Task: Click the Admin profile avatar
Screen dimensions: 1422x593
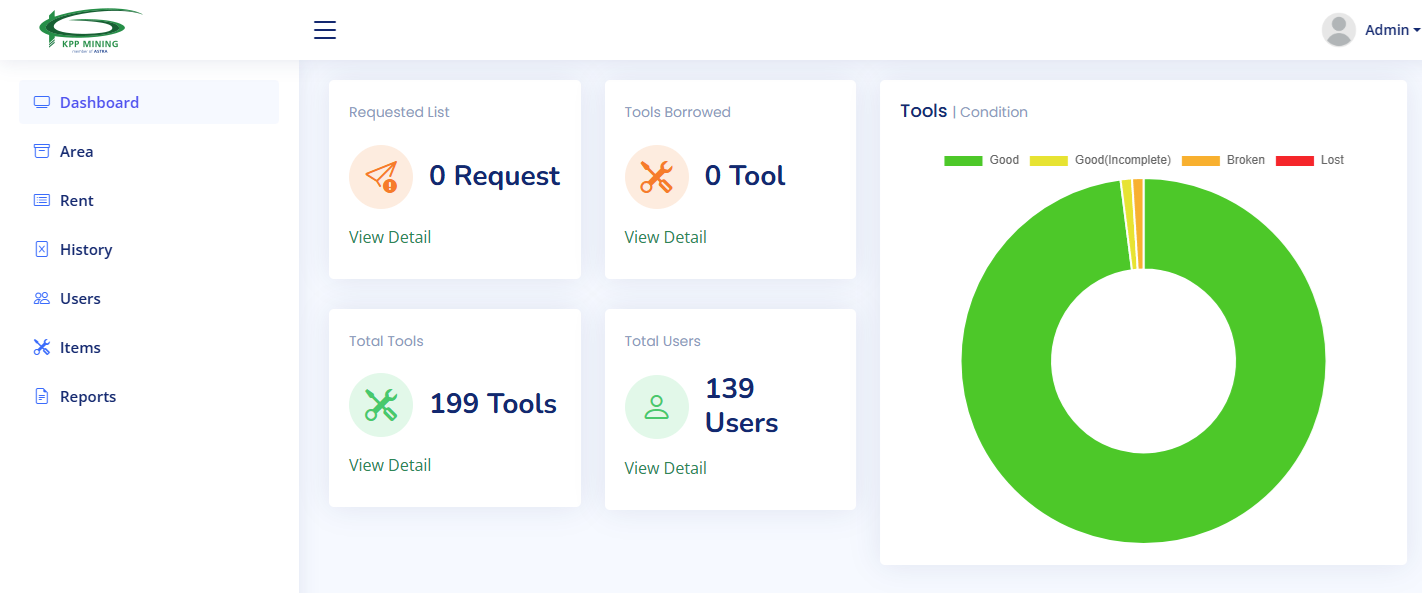Action: pyautogui.click(x=1338, y=30)
